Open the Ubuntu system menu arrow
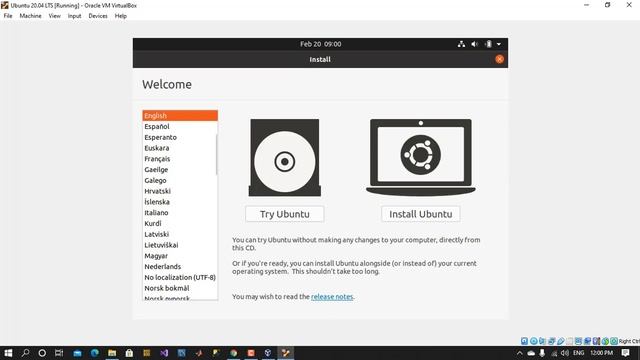640x360 pixels. pyautogui.click(x=499, y=44)
